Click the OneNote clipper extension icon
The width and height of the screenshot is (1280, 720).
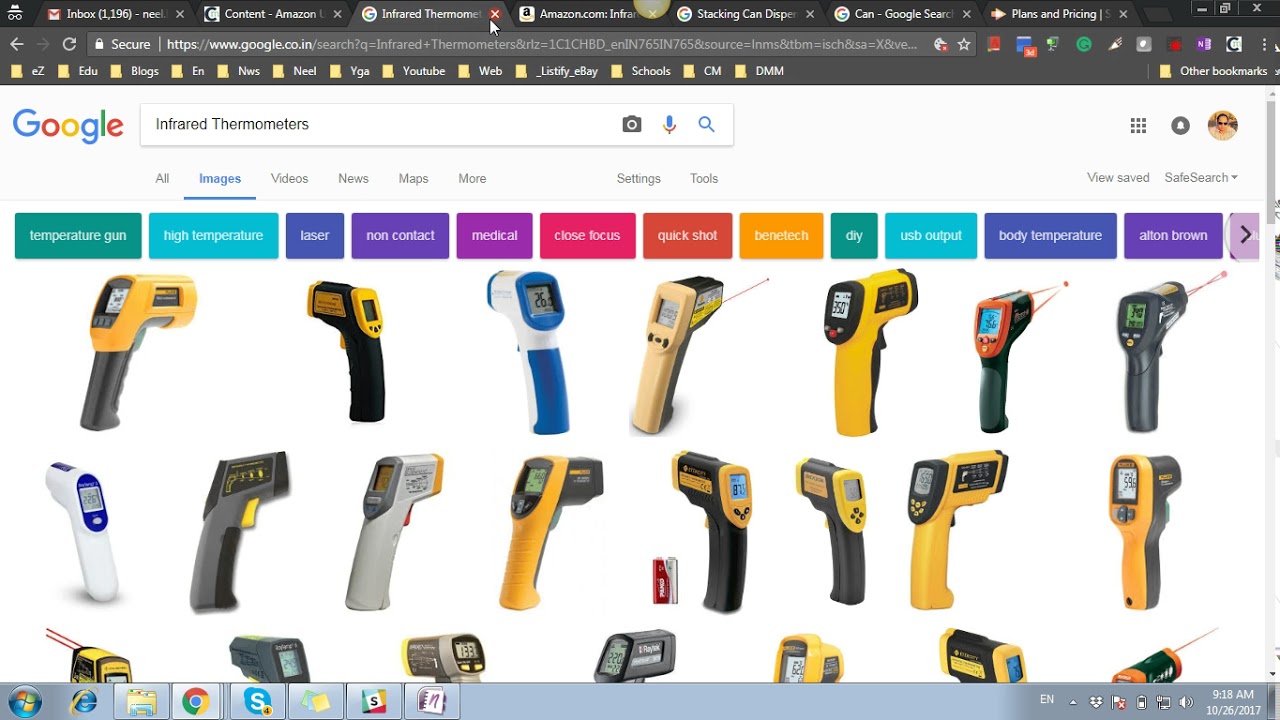tap(1204, 44)
